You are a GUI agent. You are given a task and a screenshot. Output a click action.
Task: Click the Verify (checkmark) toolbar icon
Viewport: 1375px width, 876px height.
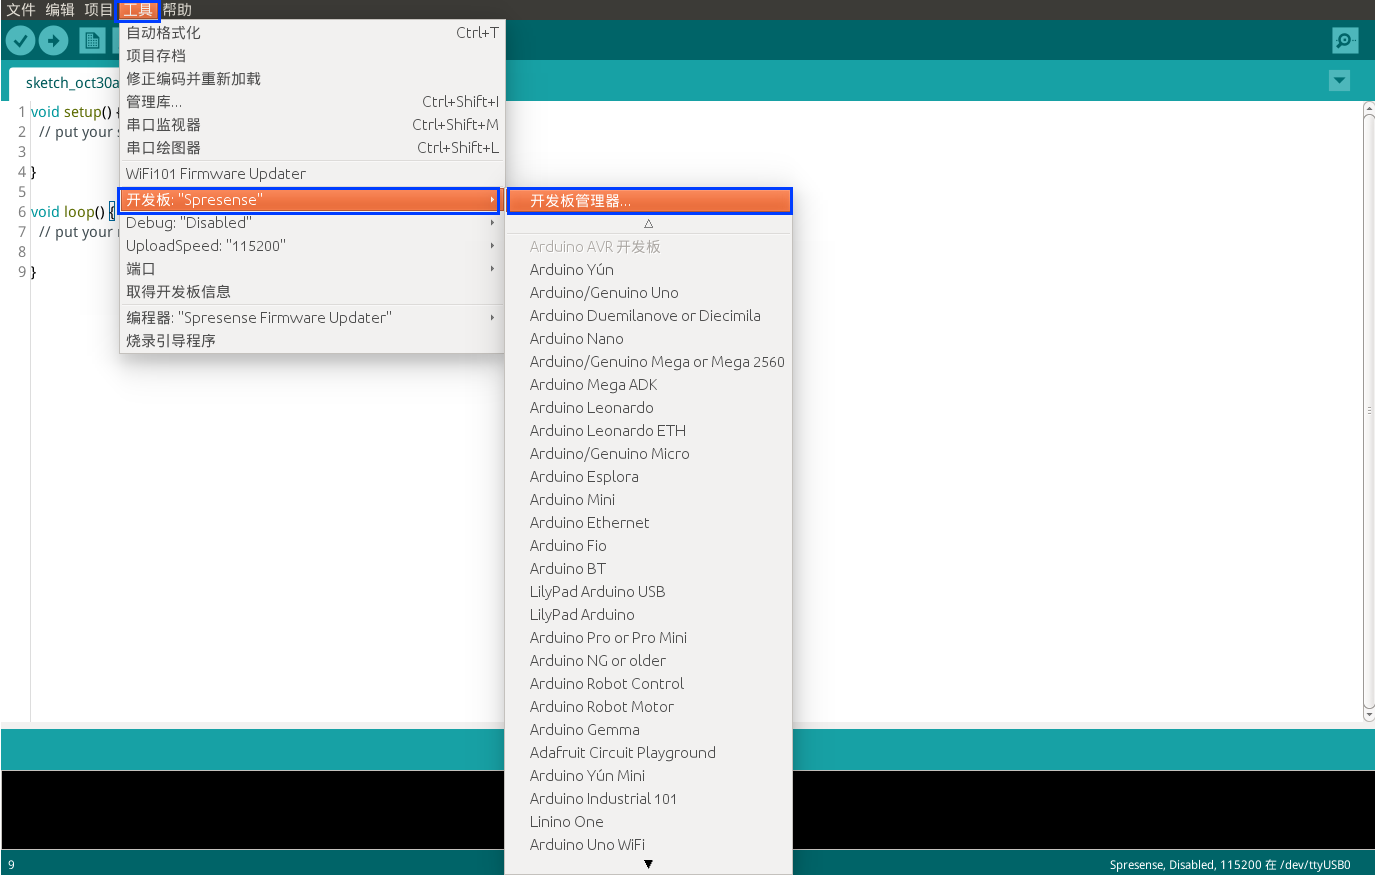click(x=20, y=40)
